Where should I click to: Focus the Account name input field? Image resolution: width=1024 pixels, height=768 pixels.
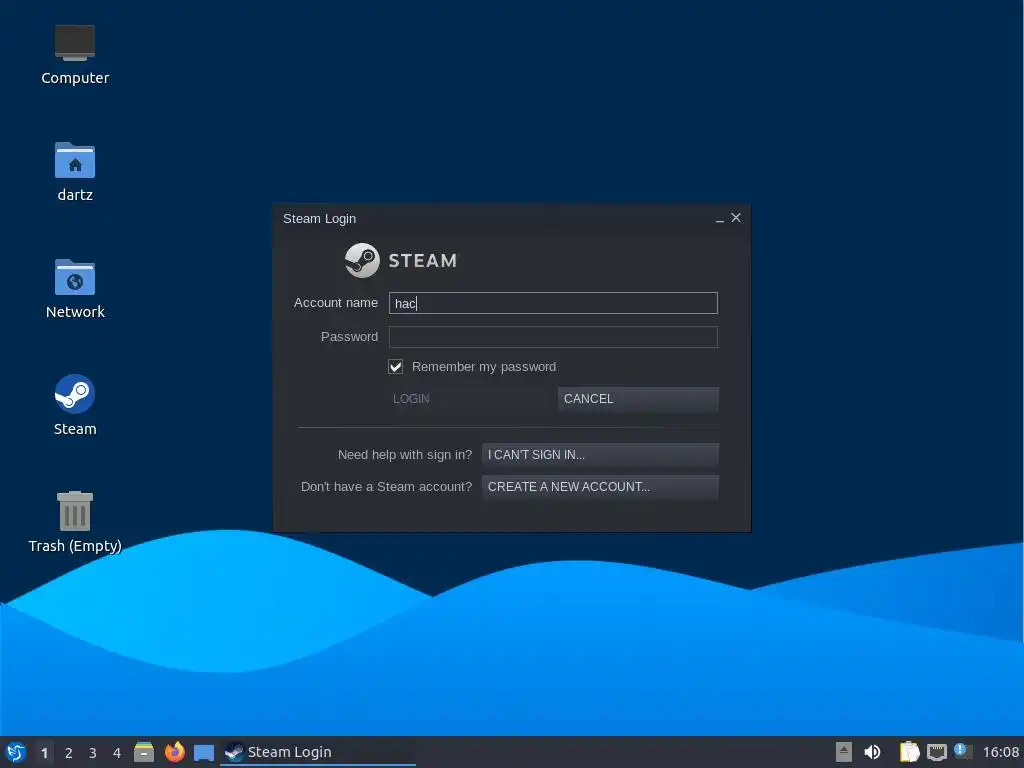[553, 303]
